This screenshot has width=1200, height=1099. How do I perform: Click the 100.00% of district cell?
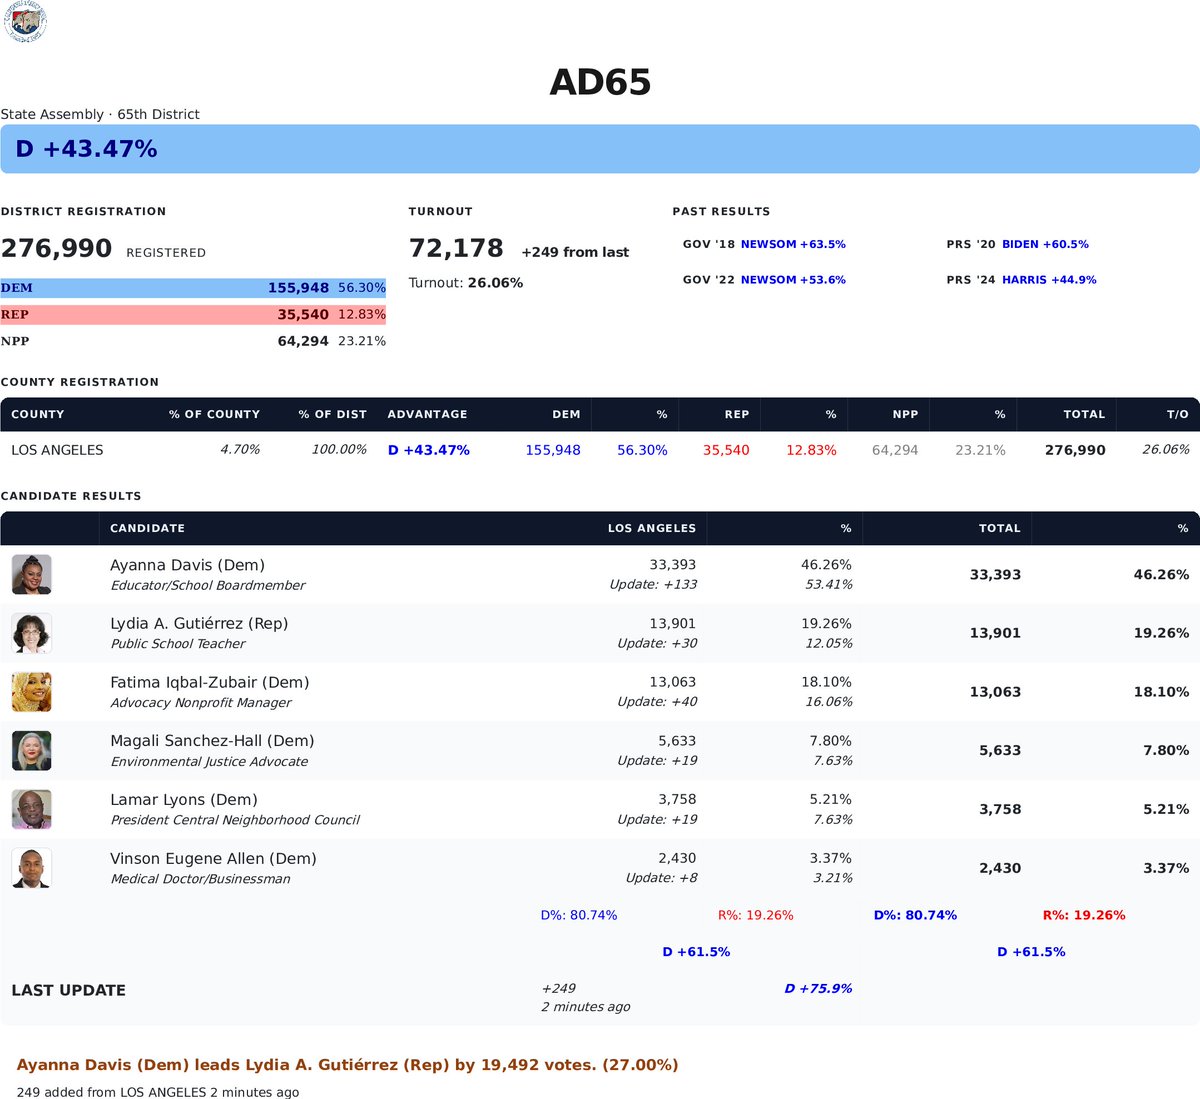click(339, 450)
